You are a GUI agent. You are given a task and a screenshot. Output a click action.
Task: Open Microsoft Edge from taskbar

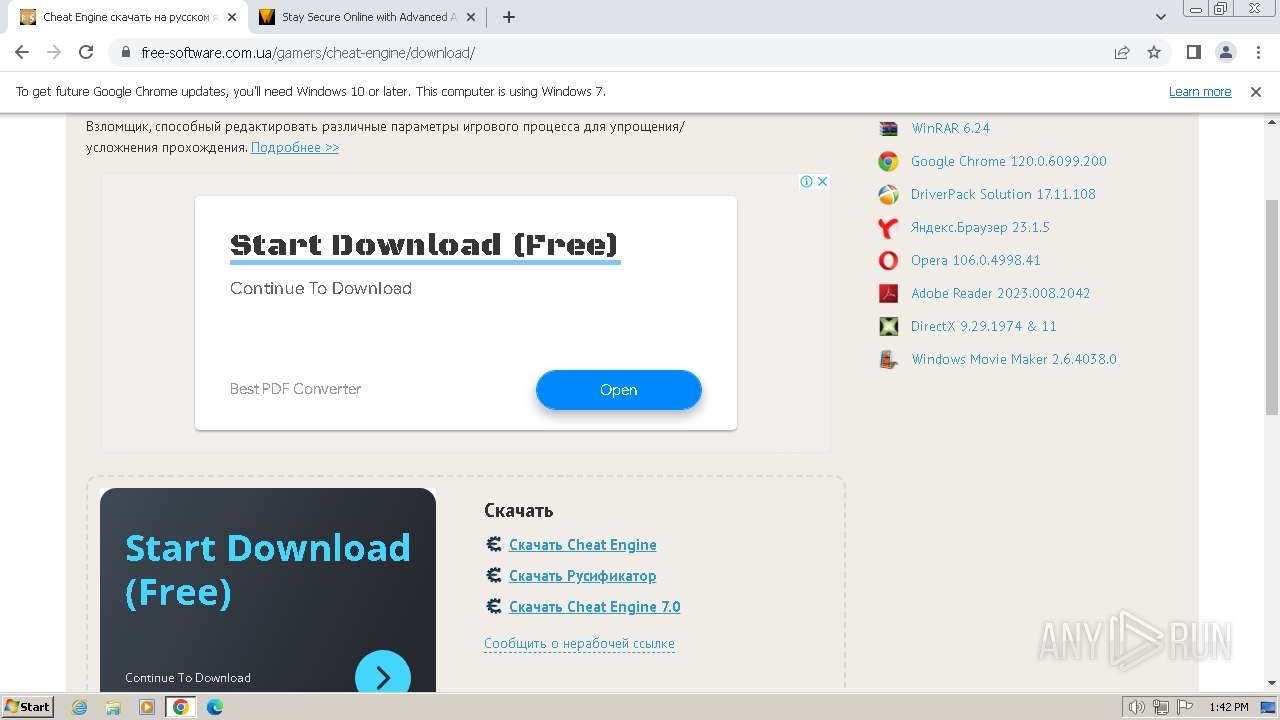[214, 707]
